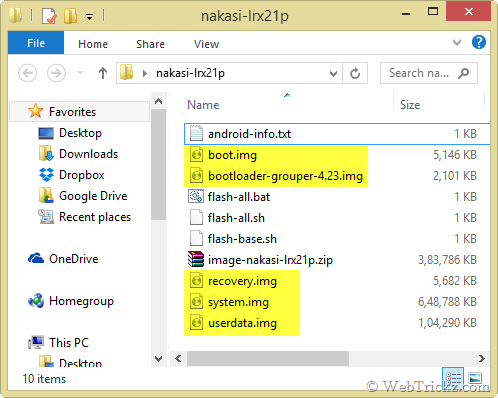498x398 pixels.
Task: Open the recent locations dropdown arrow
Action: click(x=80, y=73)
